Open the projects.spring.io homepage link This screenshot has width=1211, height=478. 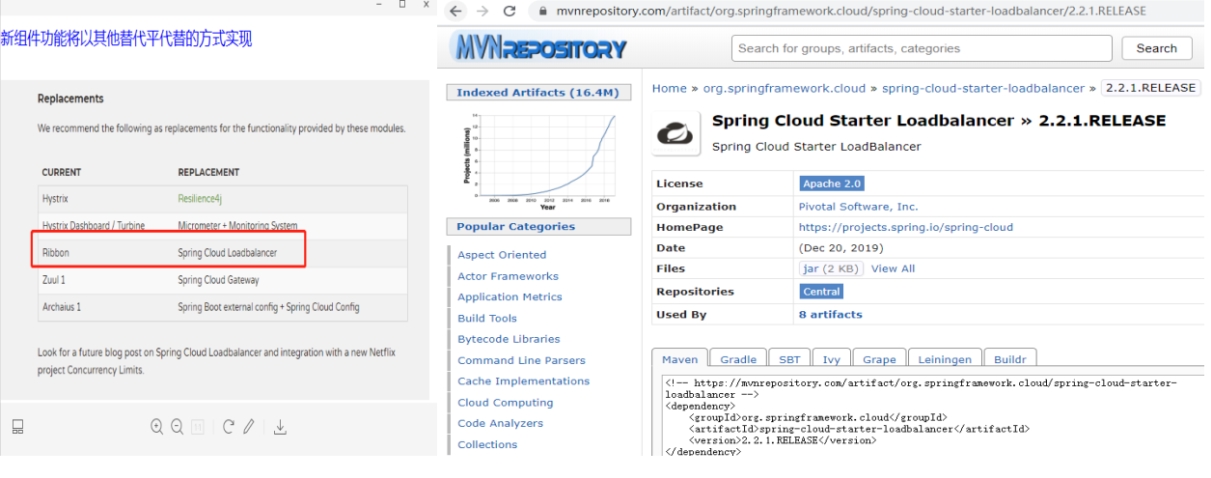click(x=906, y=227)
